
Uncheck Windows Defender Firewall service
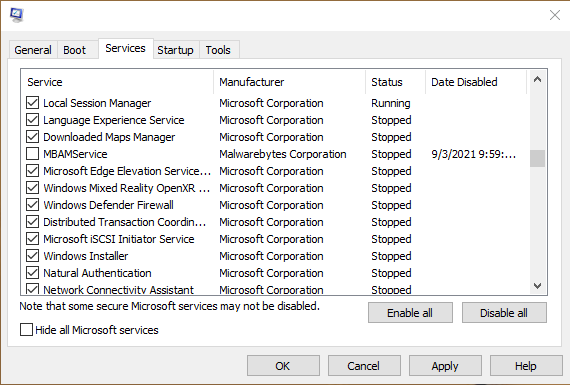click(x=32, y=205)
